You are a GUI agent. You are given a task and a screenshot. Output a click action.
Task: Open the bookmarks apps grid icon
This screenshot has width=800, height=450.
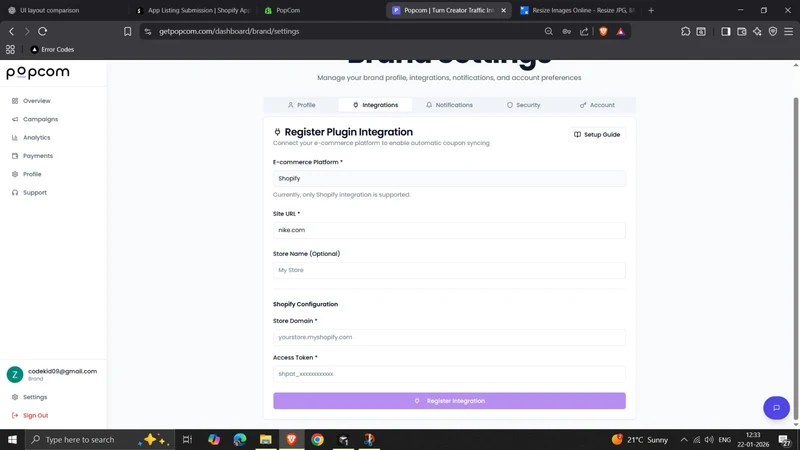(x=10, y=49)
